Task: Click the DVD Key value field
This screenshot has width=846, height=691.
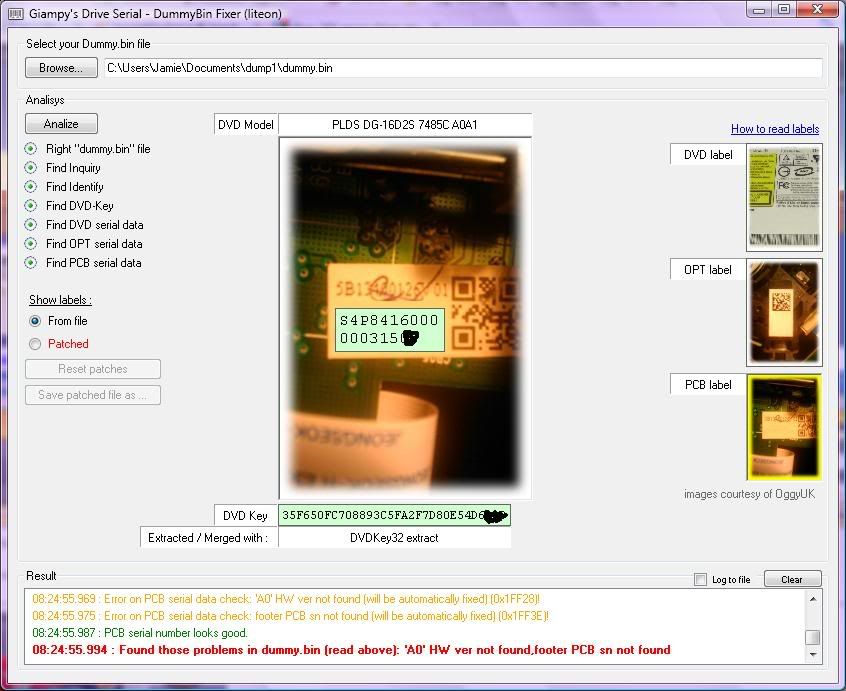Action: [x=394, y=515]
